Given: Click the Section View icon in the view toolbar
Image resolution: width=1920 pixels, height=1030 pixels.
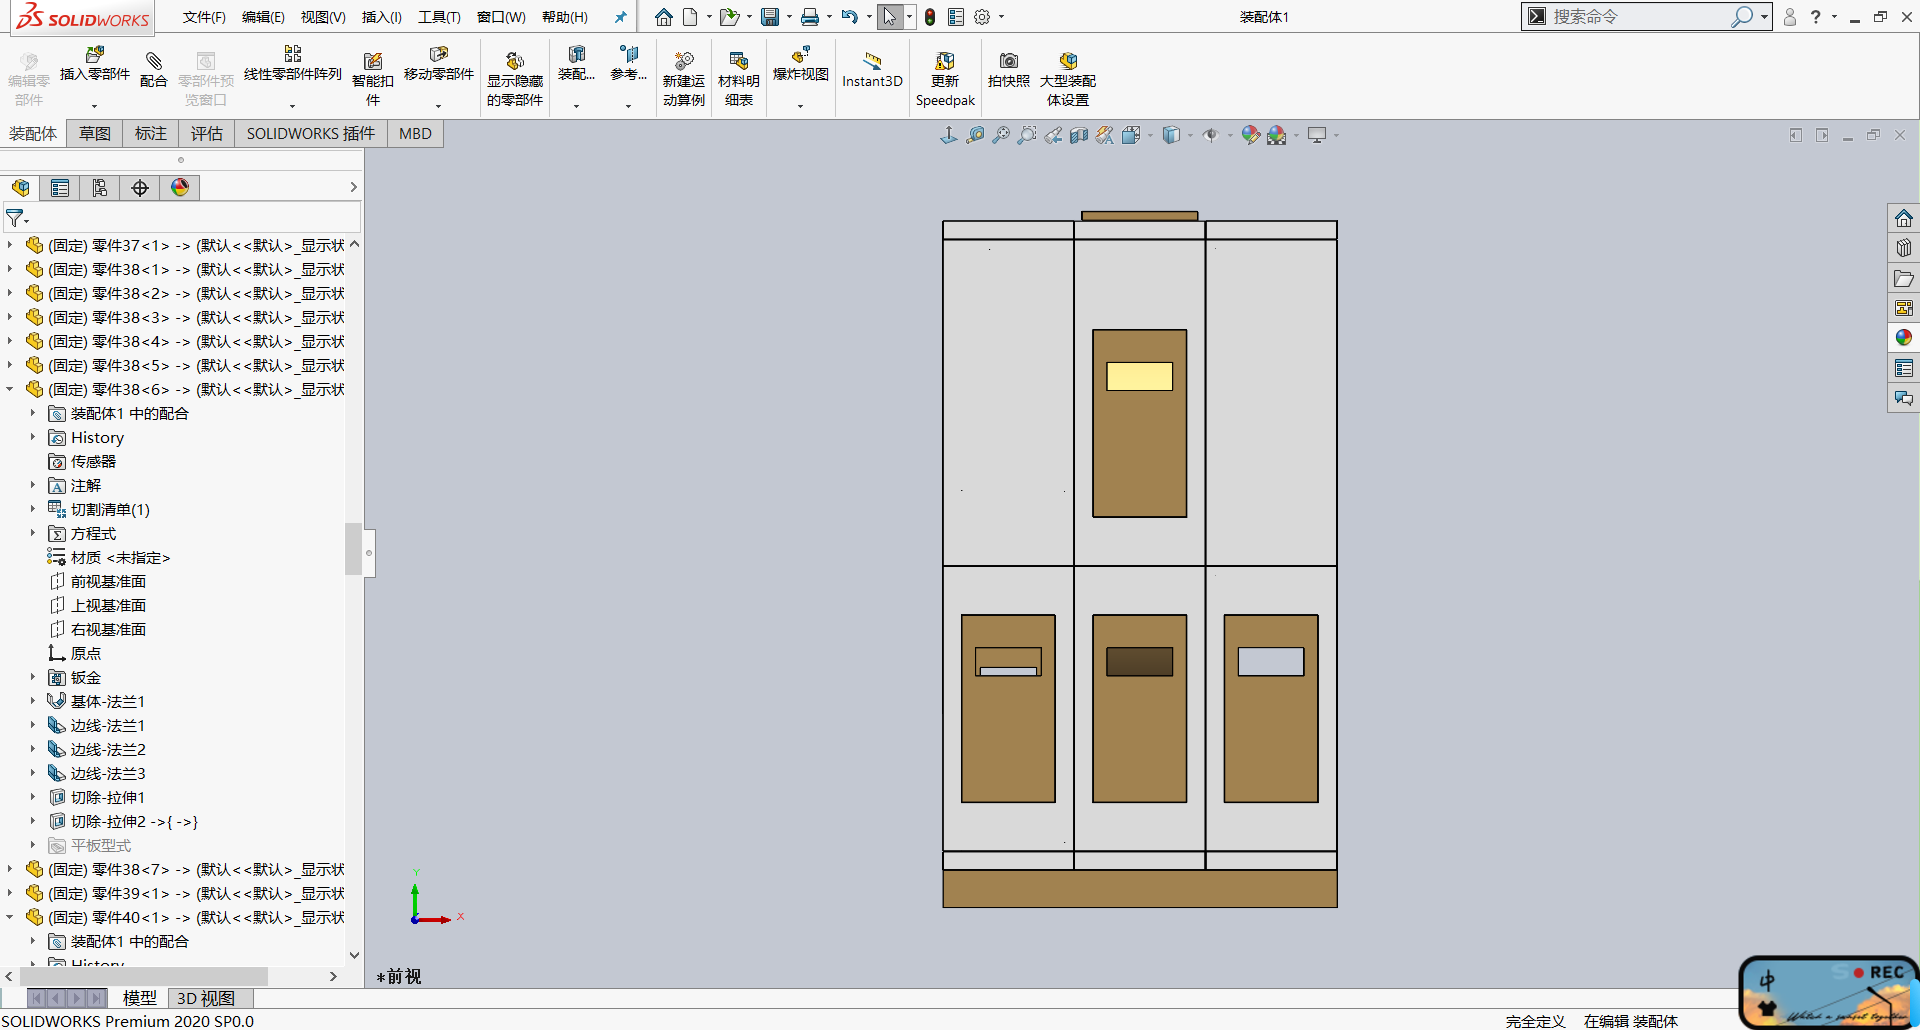Looking at the screenshot, I should 1079,135.
